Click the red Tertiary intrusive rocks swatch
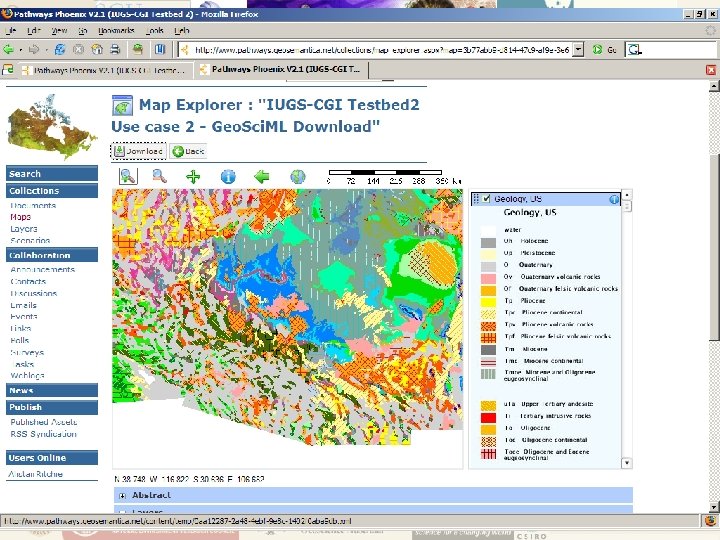This screenshot has width=720, height=540. pos(487,416)
